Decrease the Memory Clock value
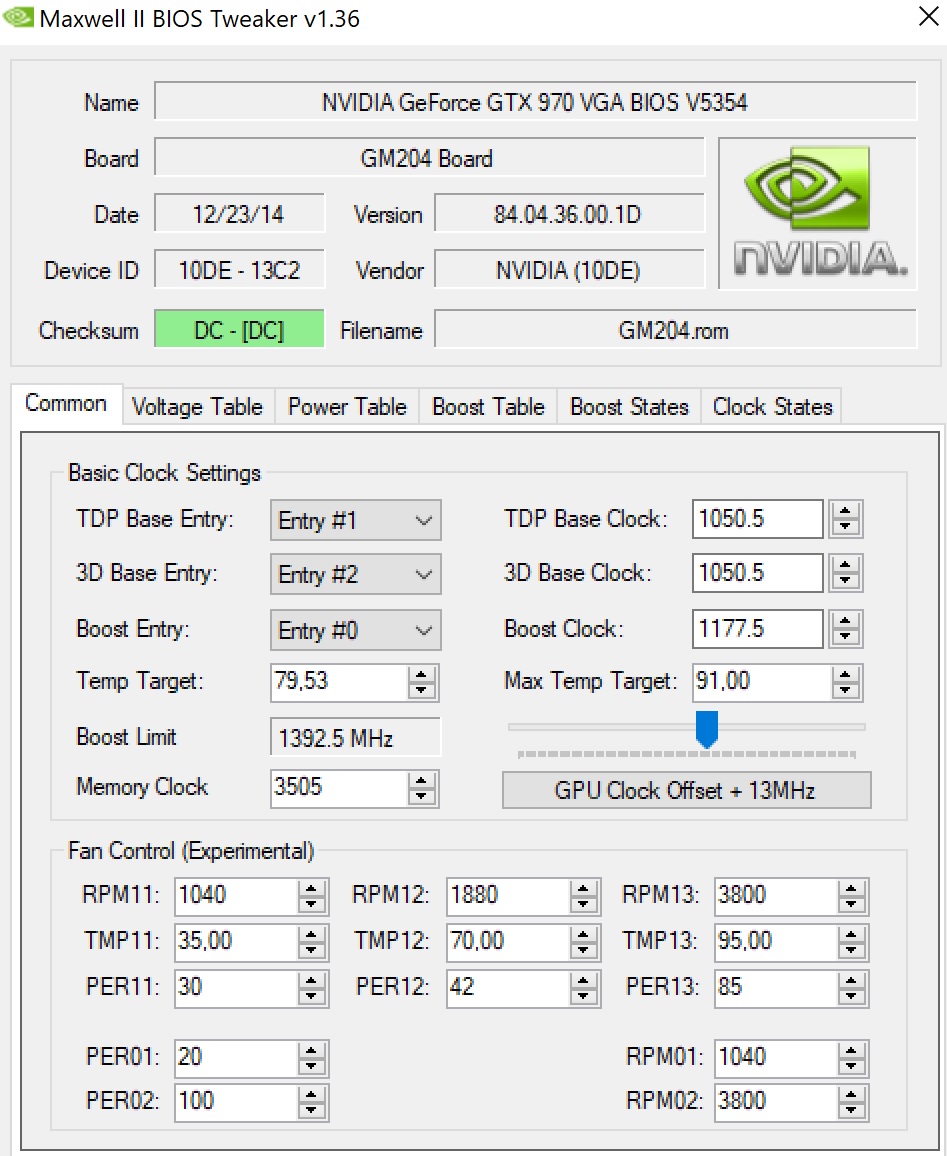This screenshot has width=947, height=1156. point(422,796)
